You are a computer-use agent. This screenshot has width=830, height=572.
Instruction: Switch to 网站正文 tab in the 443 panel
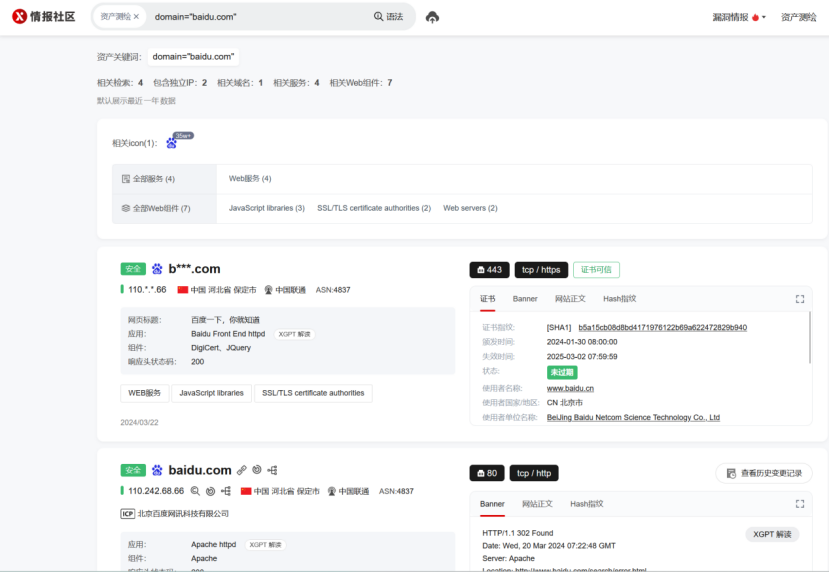tap(570, 299)
